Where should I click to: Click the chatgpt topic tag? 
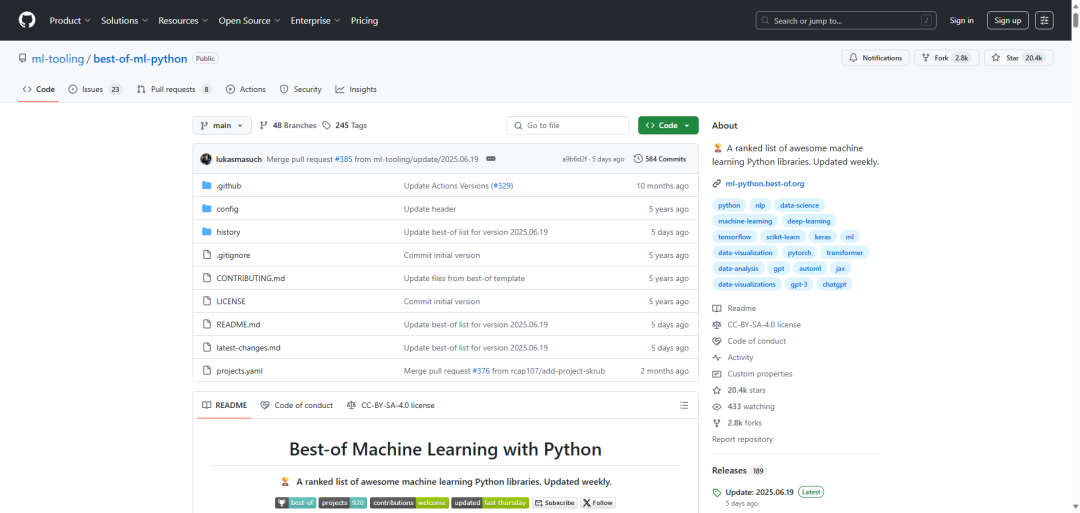[x=834, y=284]
